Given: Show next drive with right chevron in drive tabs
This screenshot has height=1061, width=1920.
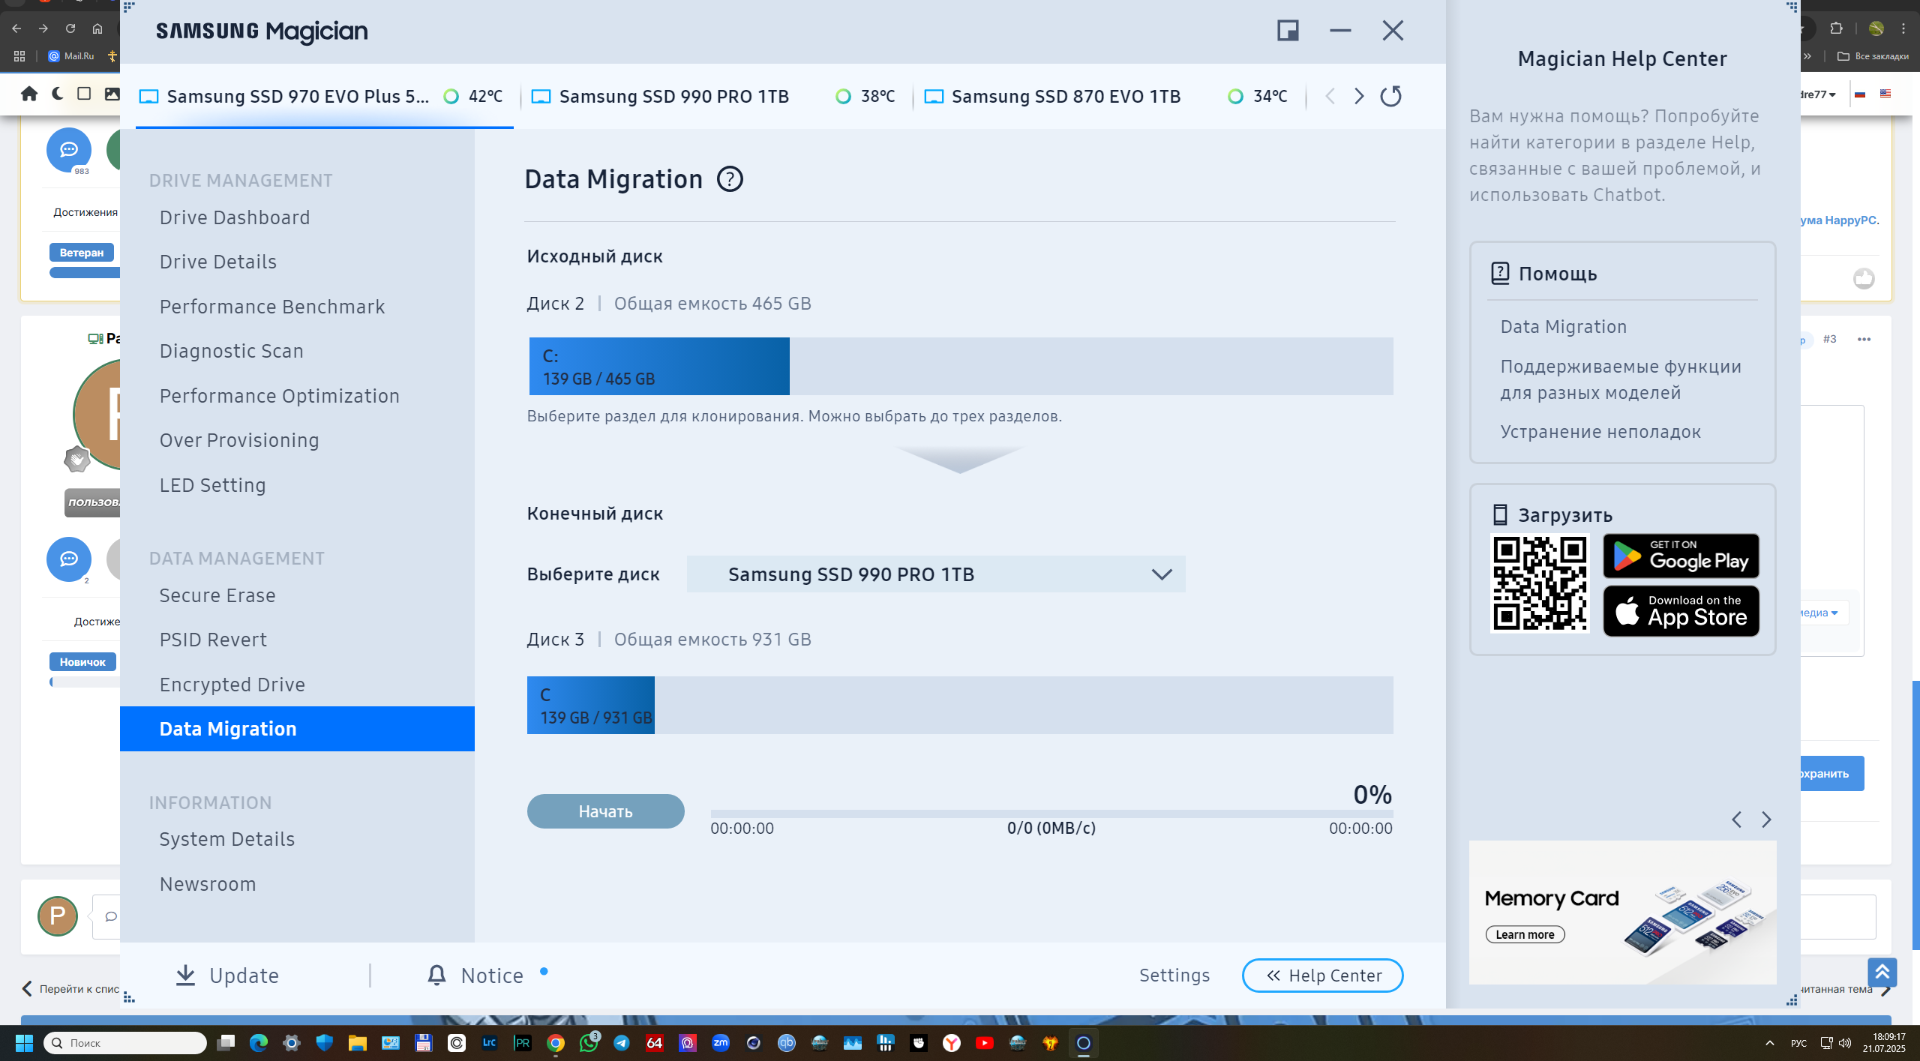Looking at the screenshot, I should (x=1359, y=96).
